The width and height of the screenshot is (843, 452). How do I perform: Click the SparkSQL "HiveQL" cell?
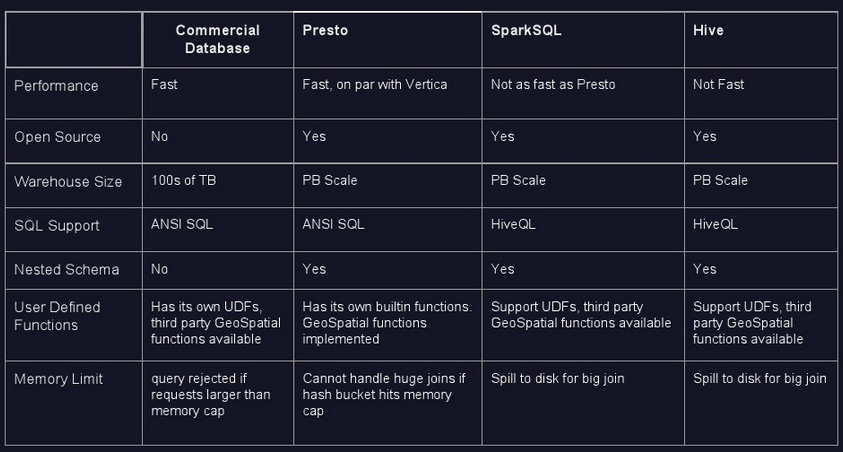click(x=513, y=225)
